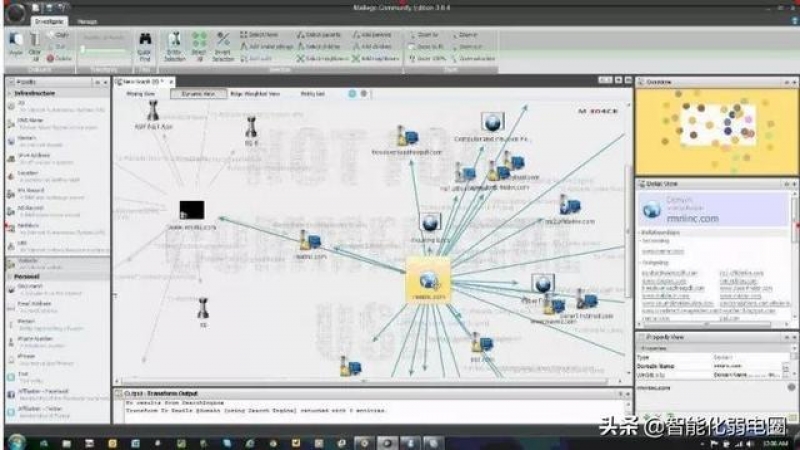Click the Select All icon
The height and width of the screenshot is (450, 800).
point(200,44)
